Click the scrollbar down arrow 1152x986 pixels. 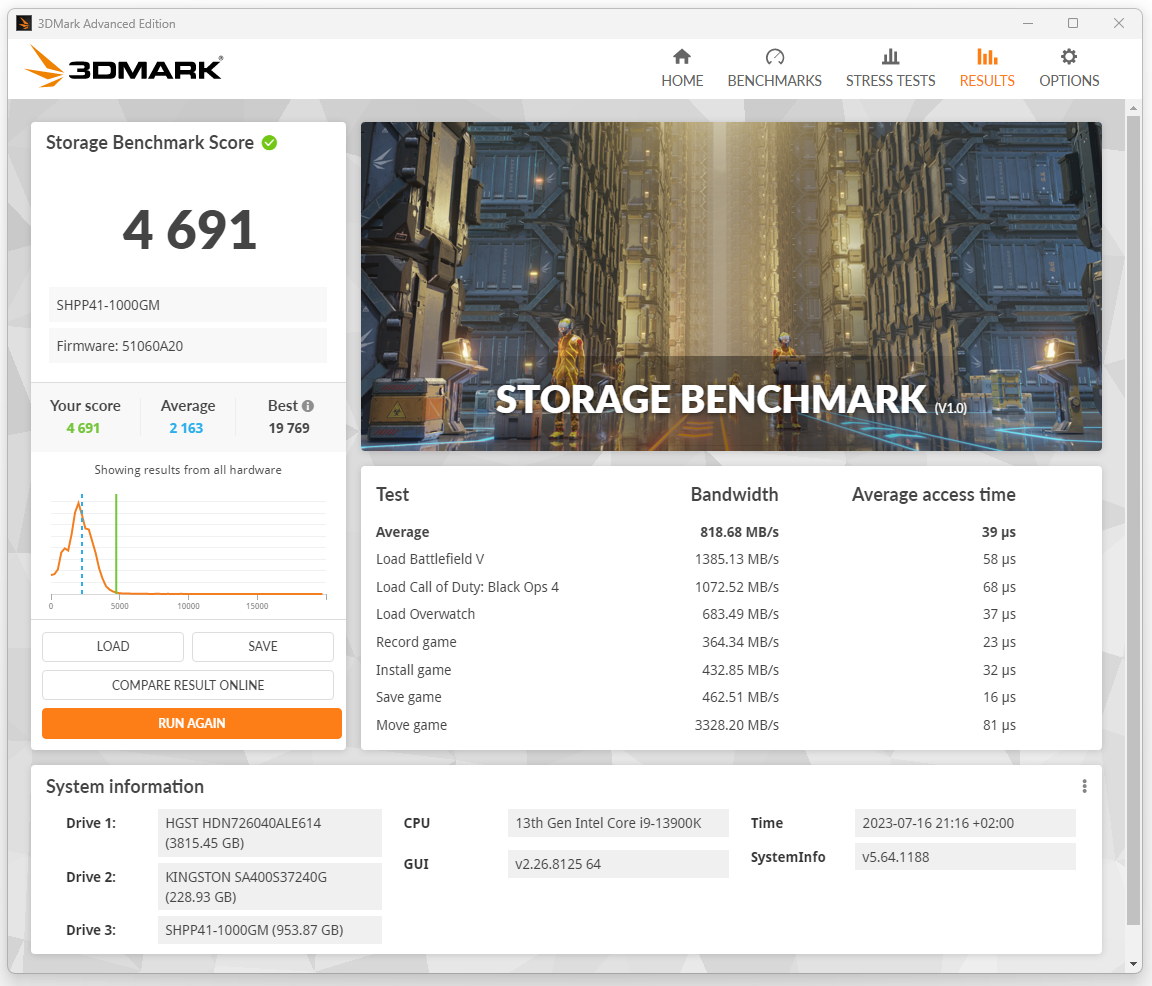(1133, 964)
